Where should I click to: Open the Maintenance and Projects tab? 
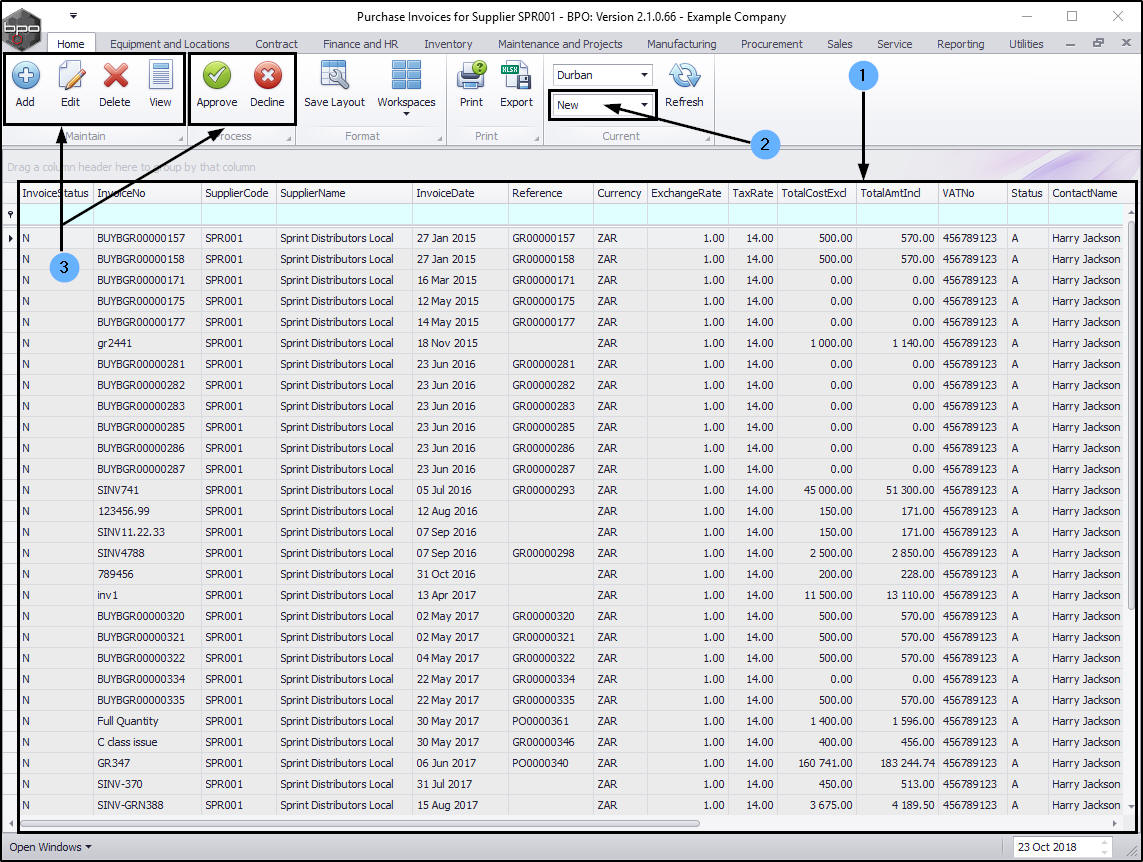click(560, 44)
